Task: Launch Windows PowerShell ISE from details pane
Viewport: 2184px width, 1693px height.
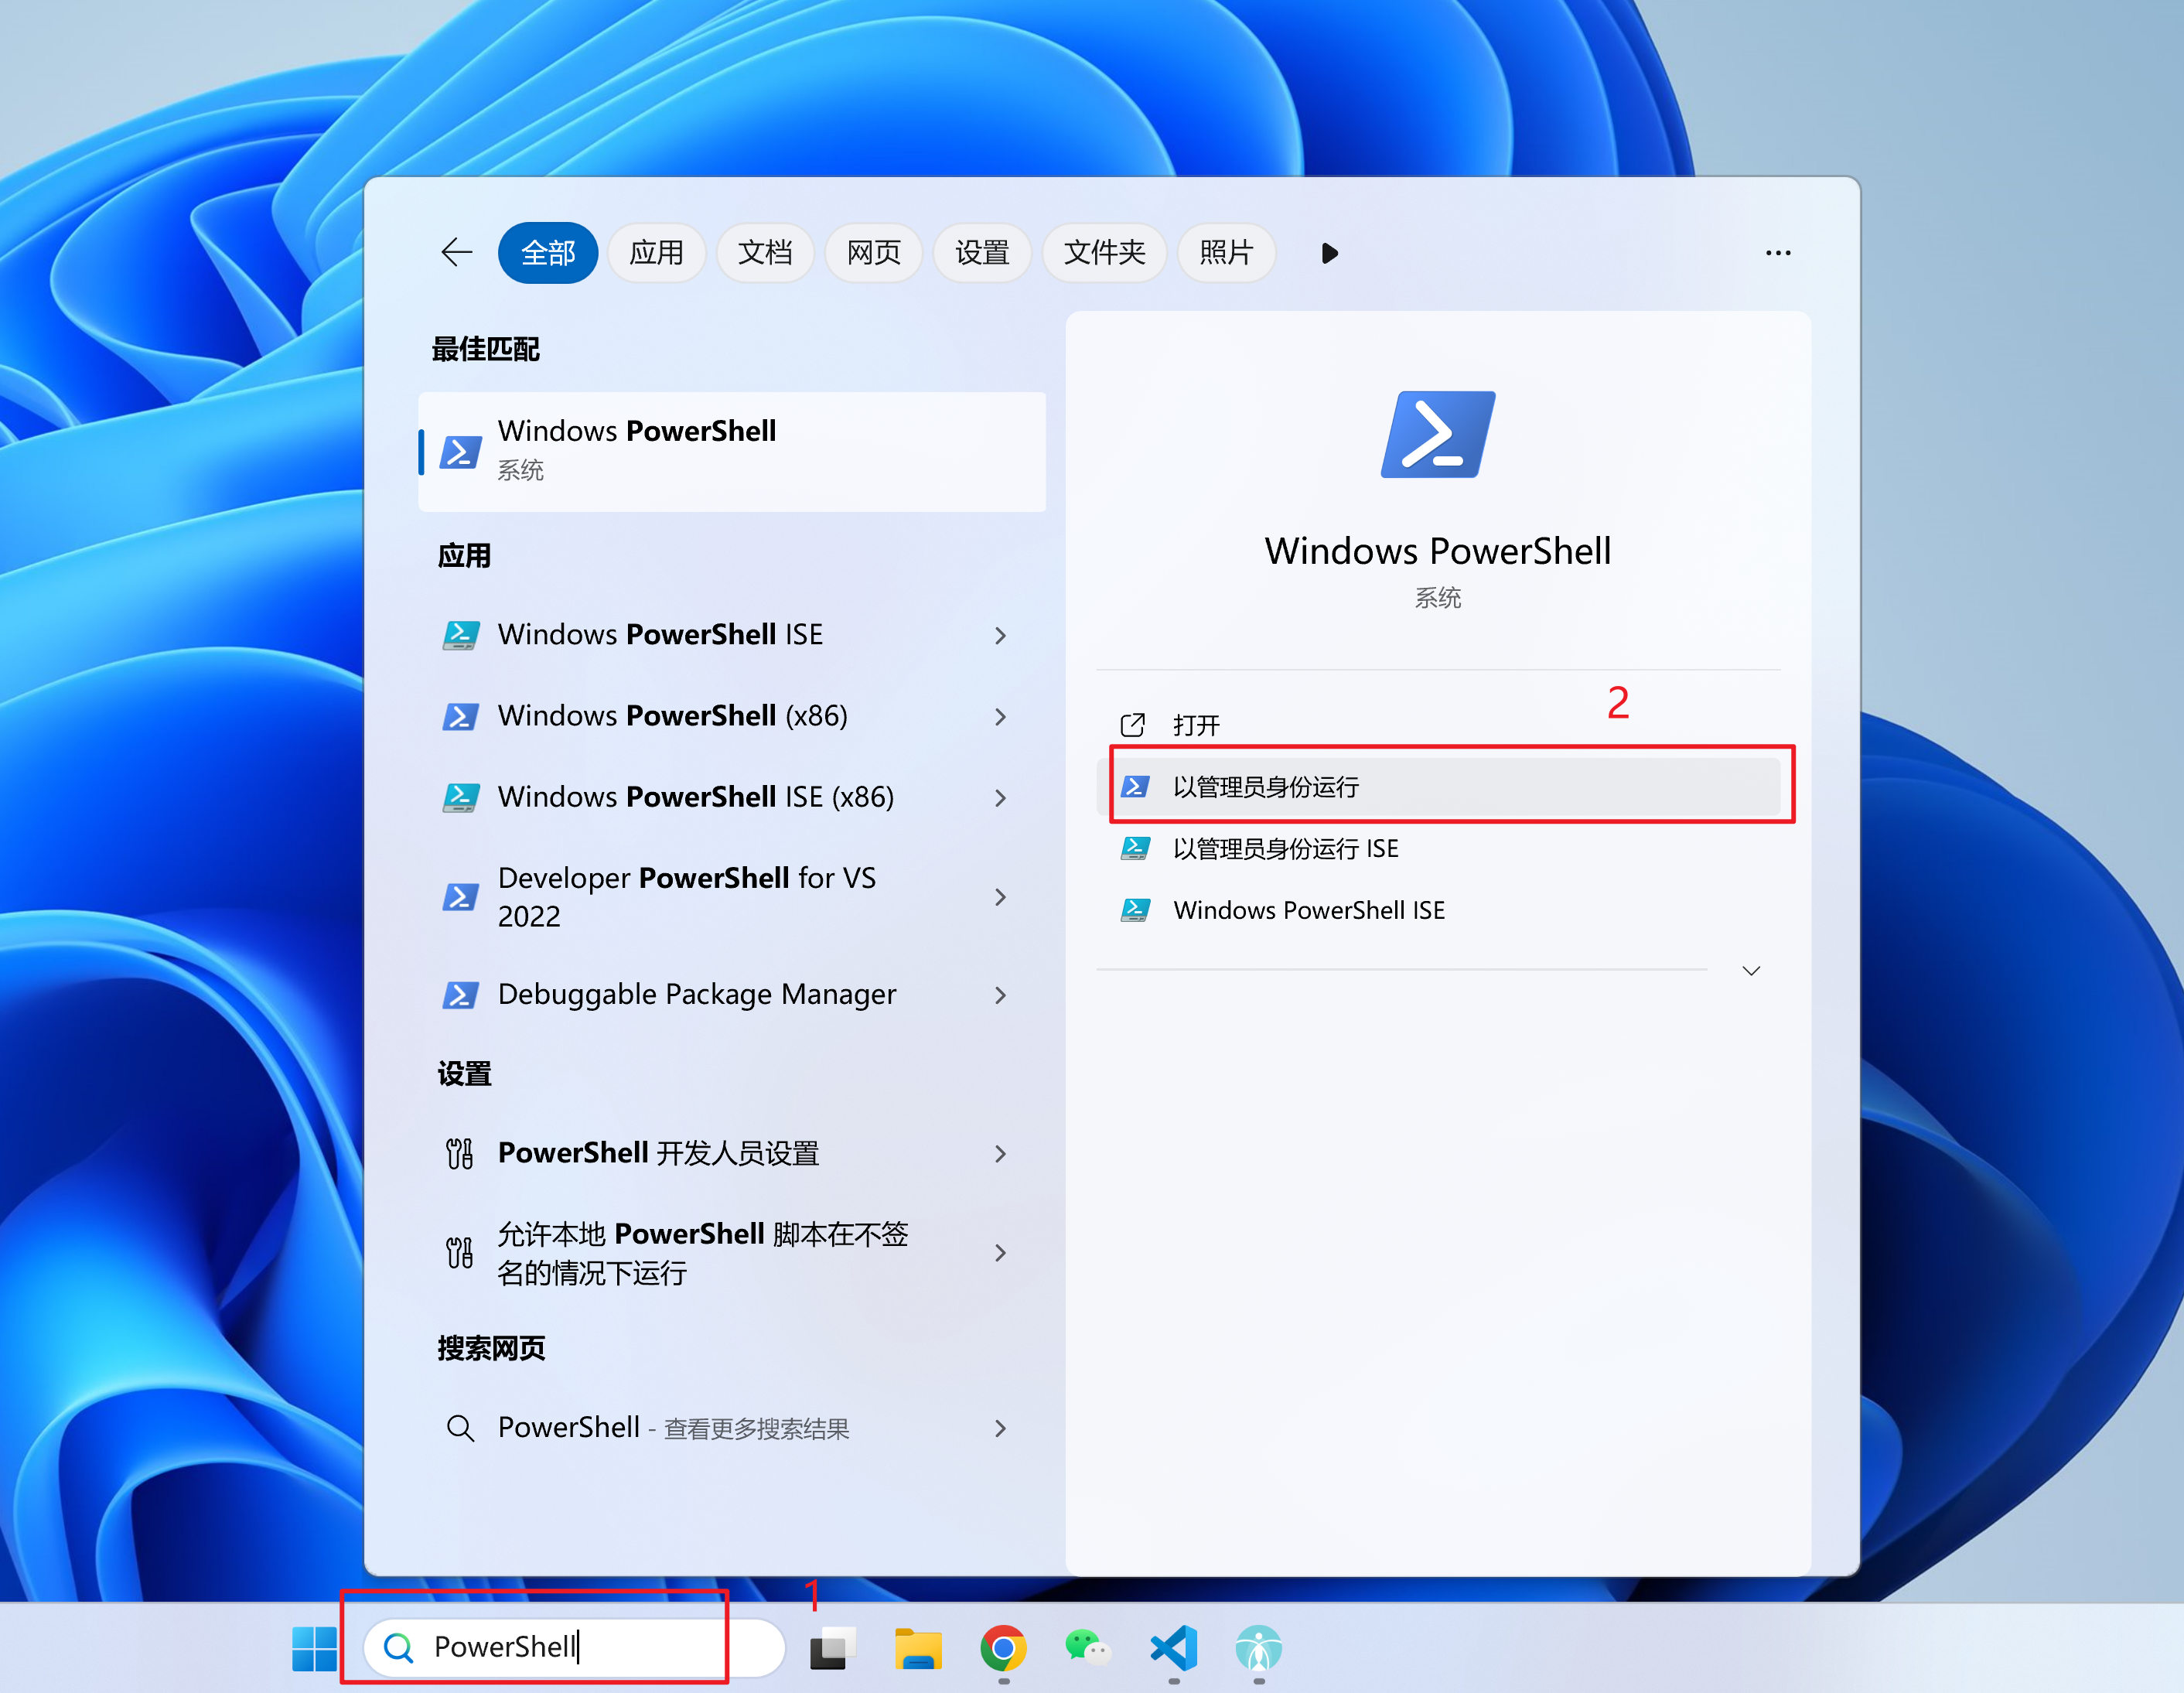Action: [1439, 910]
